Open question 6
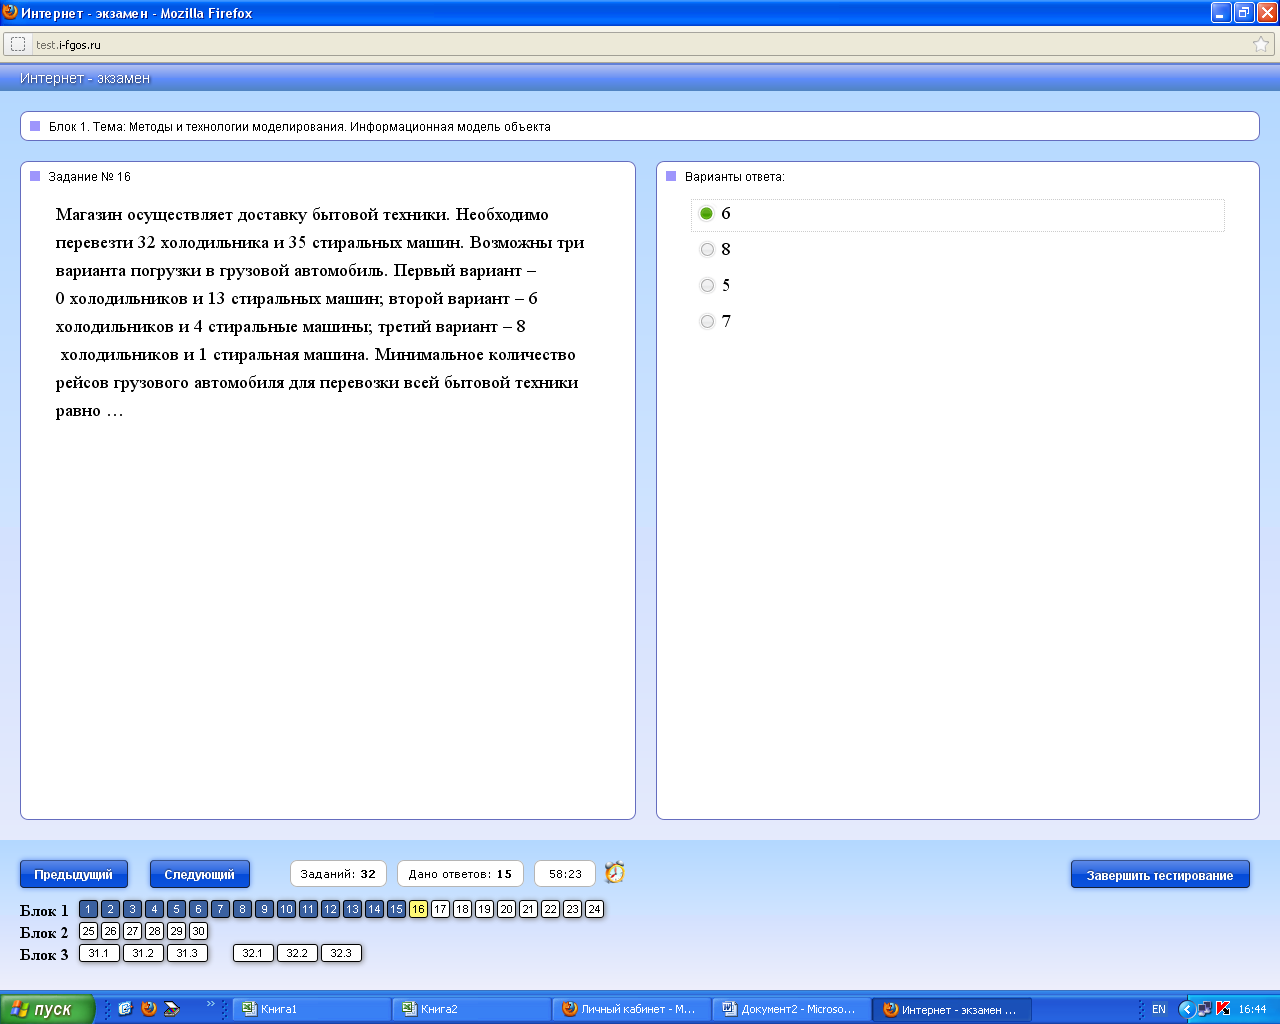This screenshot has width=1280, height=1024. (x=198, y=909)
